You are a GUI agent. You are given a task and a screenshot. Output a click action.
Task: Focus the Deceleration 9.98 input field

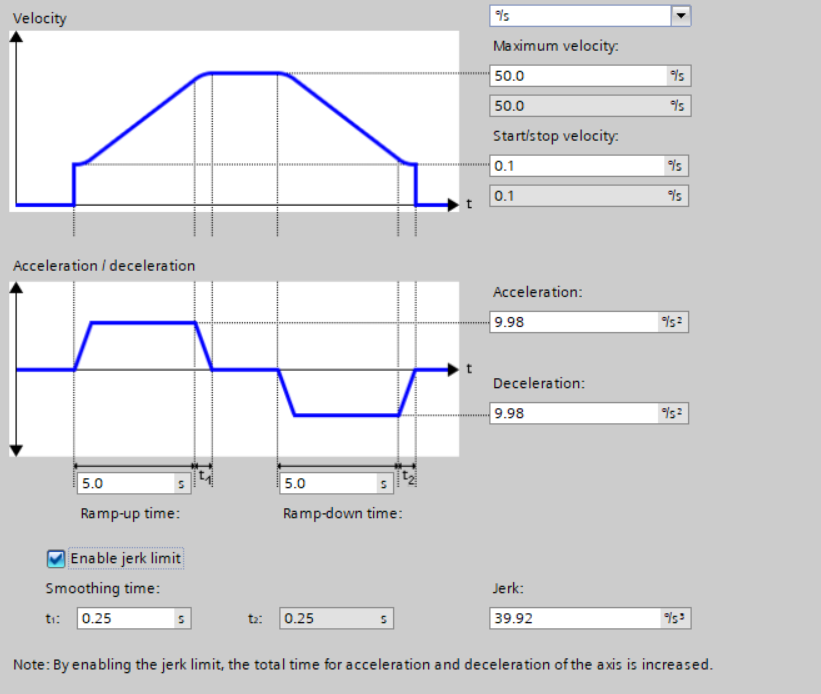(589, 413)
